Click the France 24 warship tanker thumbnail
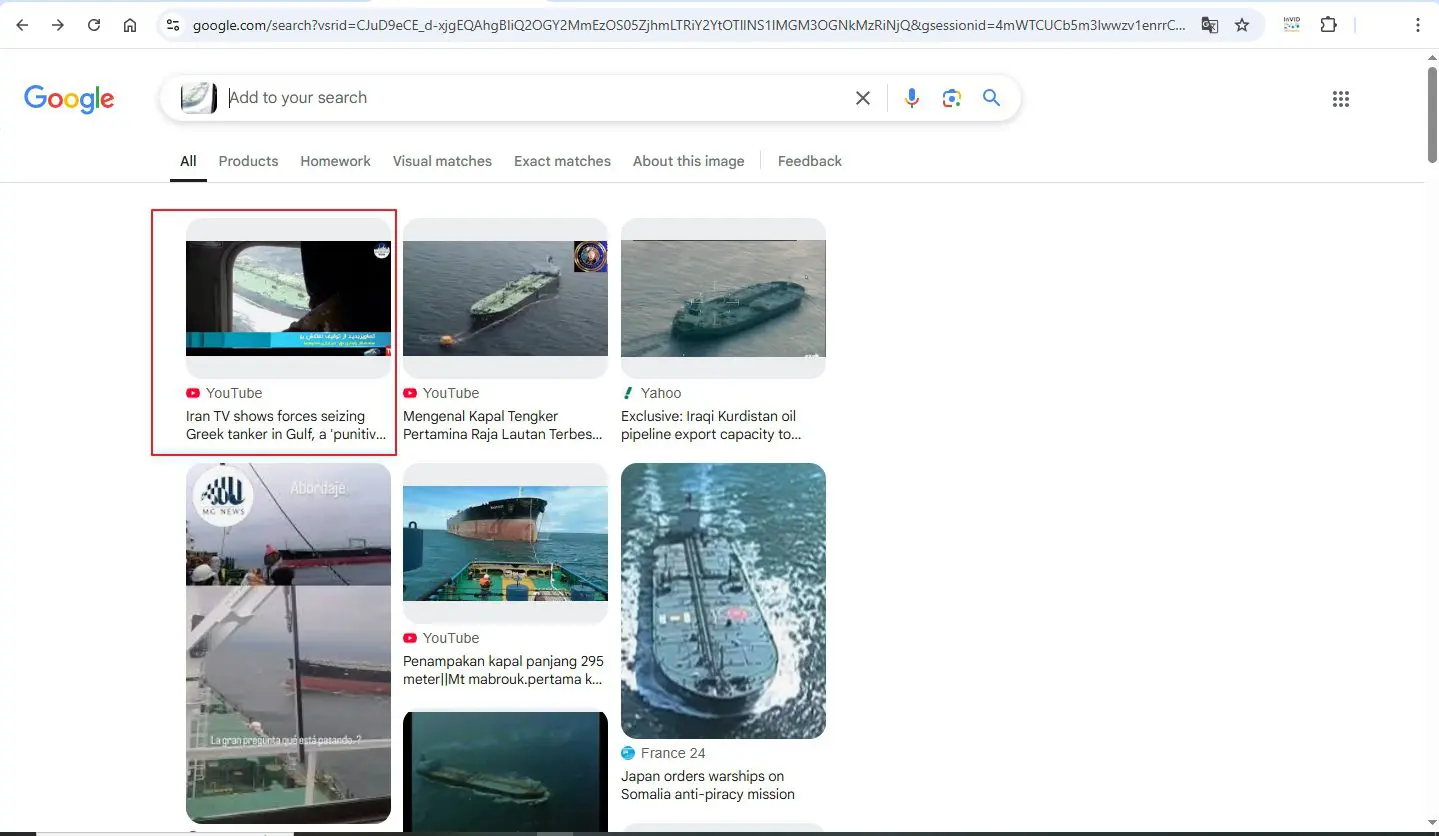The height and width of the screenshot is (836, 1439). click(x=723, y=601)
